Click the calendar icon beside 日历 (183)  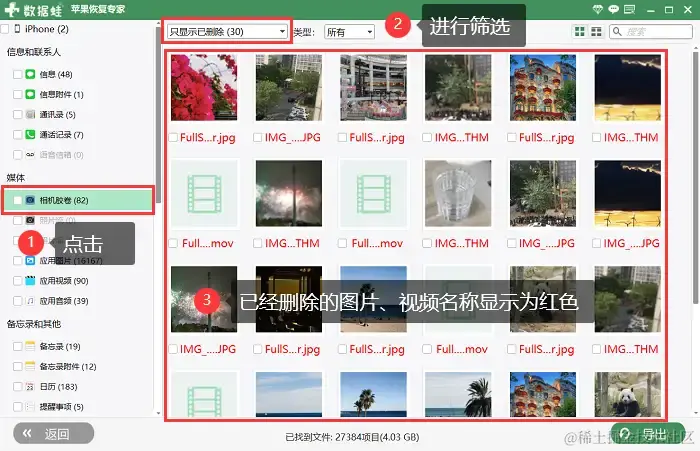click(30, 386)
